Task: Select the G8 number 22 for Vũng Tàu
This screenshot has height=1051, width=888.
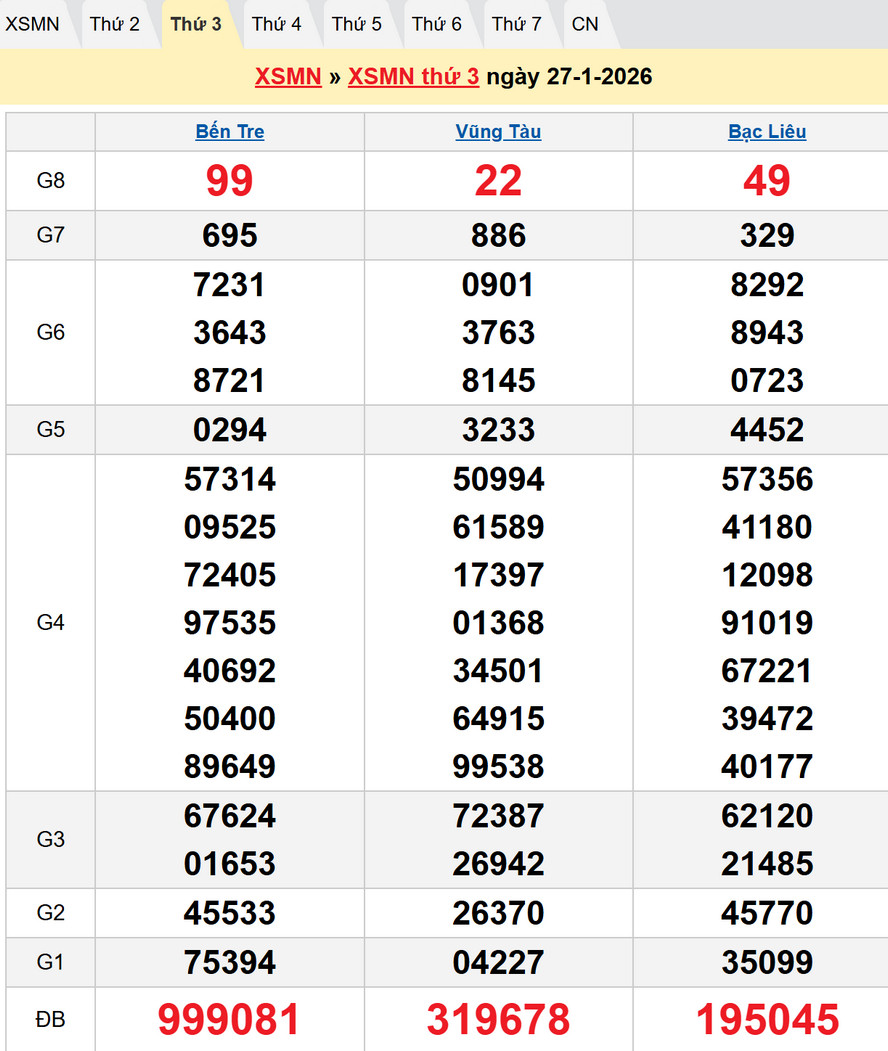Action: [x=498, y=181]
